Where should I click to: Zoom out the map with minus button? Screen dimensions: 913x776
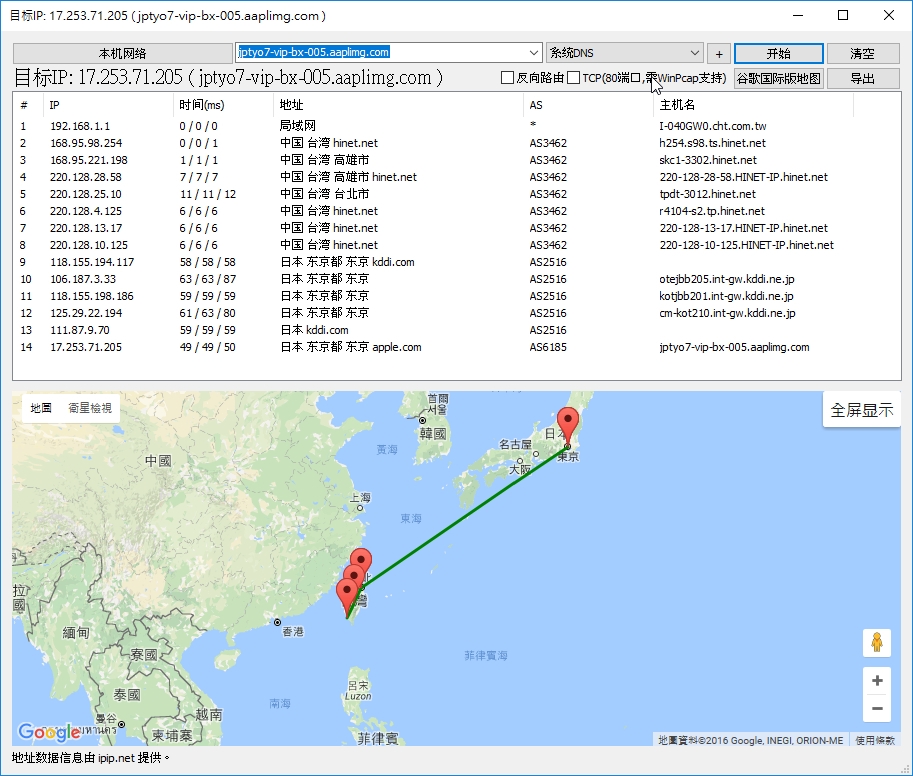pyautogui.click(x=877, y=708)
